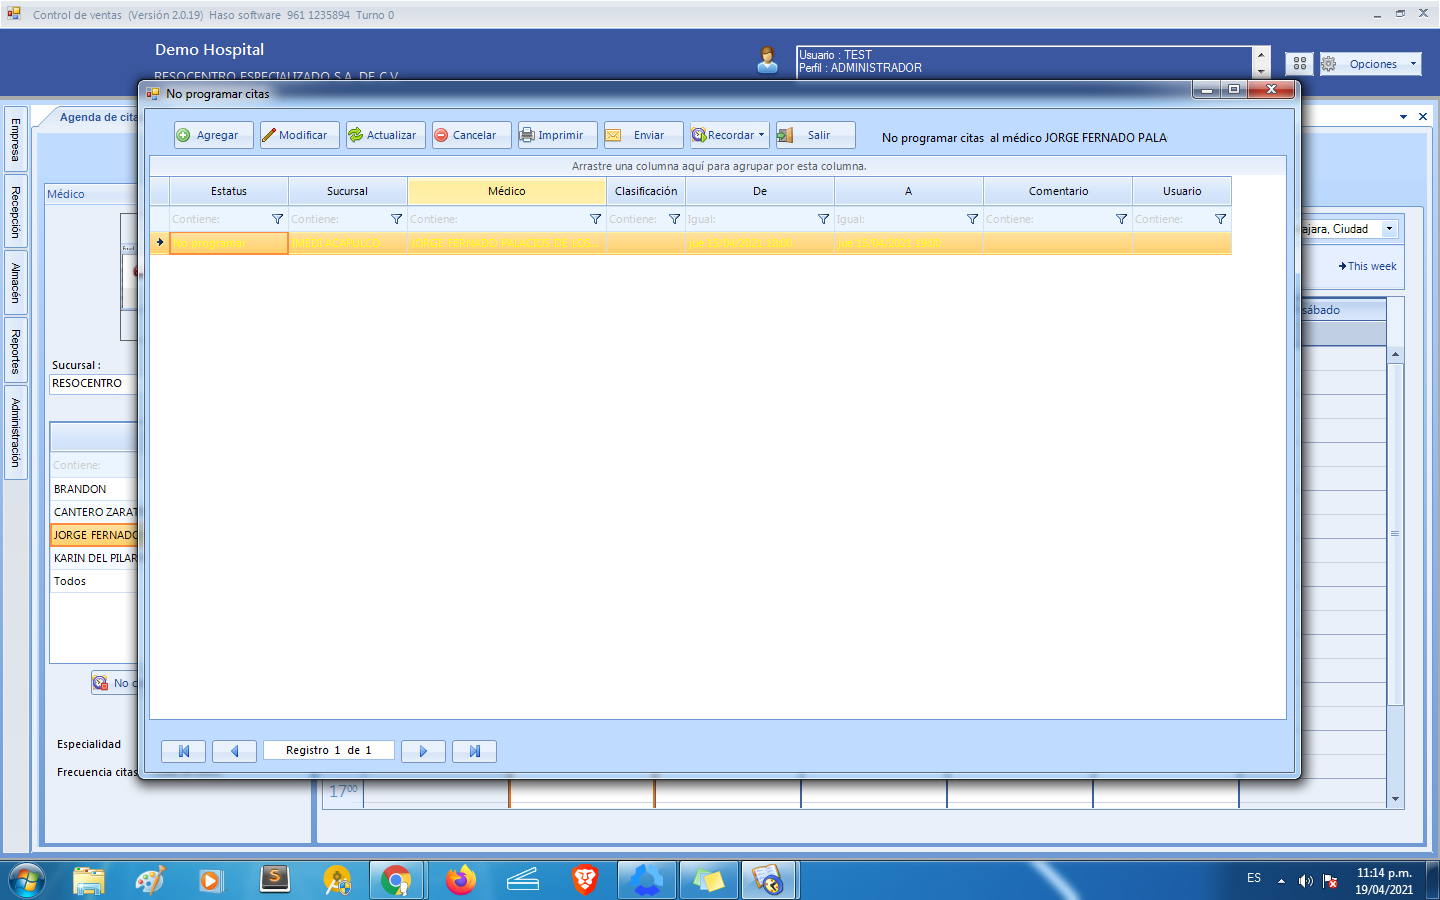Sort by the Clasificación column header

[646, 191]
